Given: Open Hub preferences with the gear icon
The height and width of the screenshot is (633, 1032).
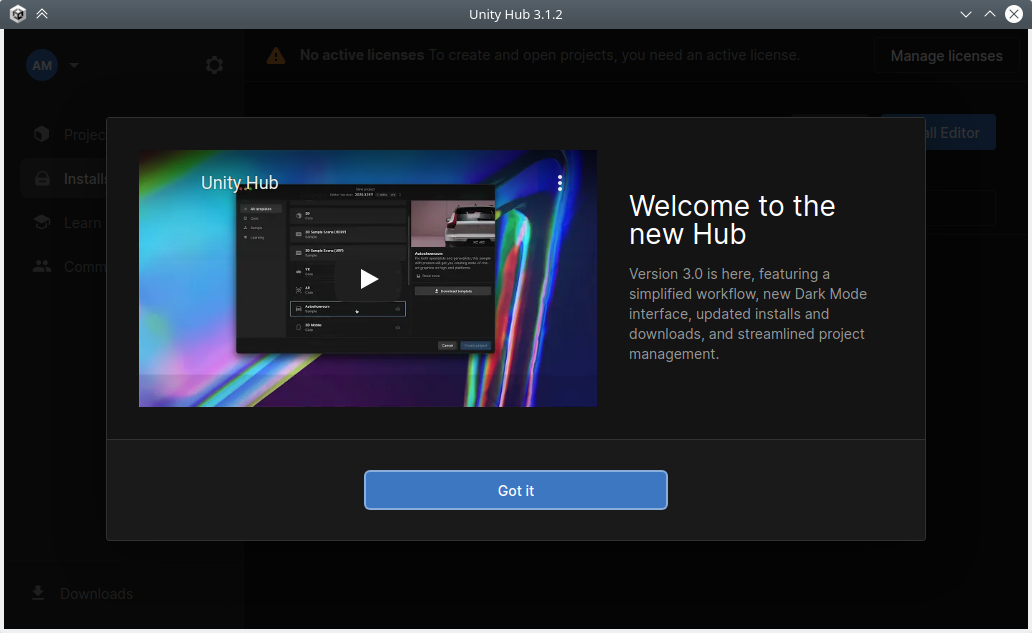Looking at the screenshot, I should point(214,64).
